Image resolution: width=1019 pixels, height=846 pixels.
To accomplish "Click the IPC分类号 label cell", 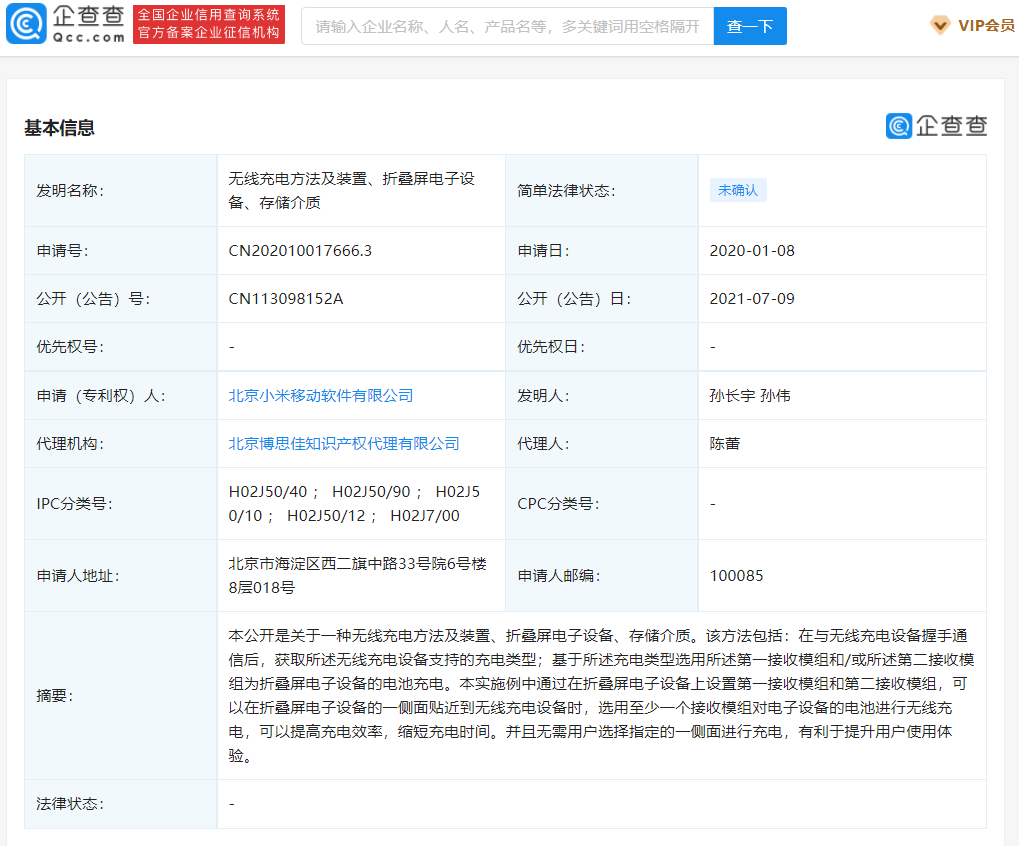I will [x=121, y=504].
